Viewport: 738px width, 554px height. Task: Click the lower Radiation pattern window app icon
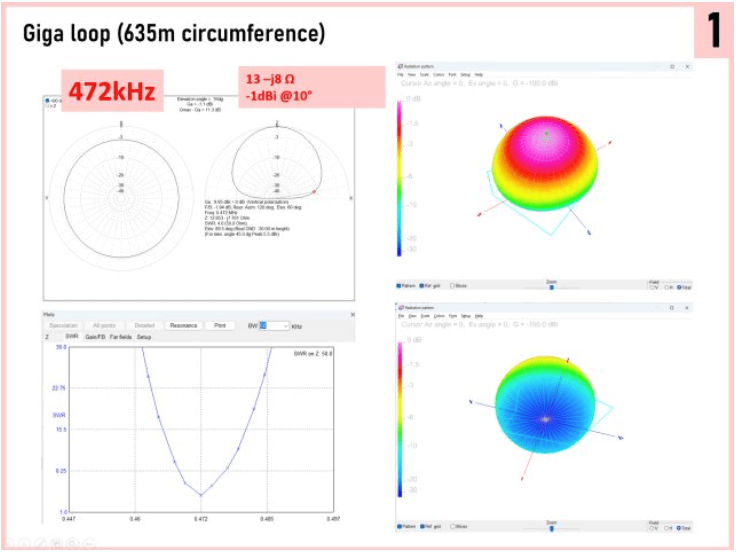pos(400,308)
